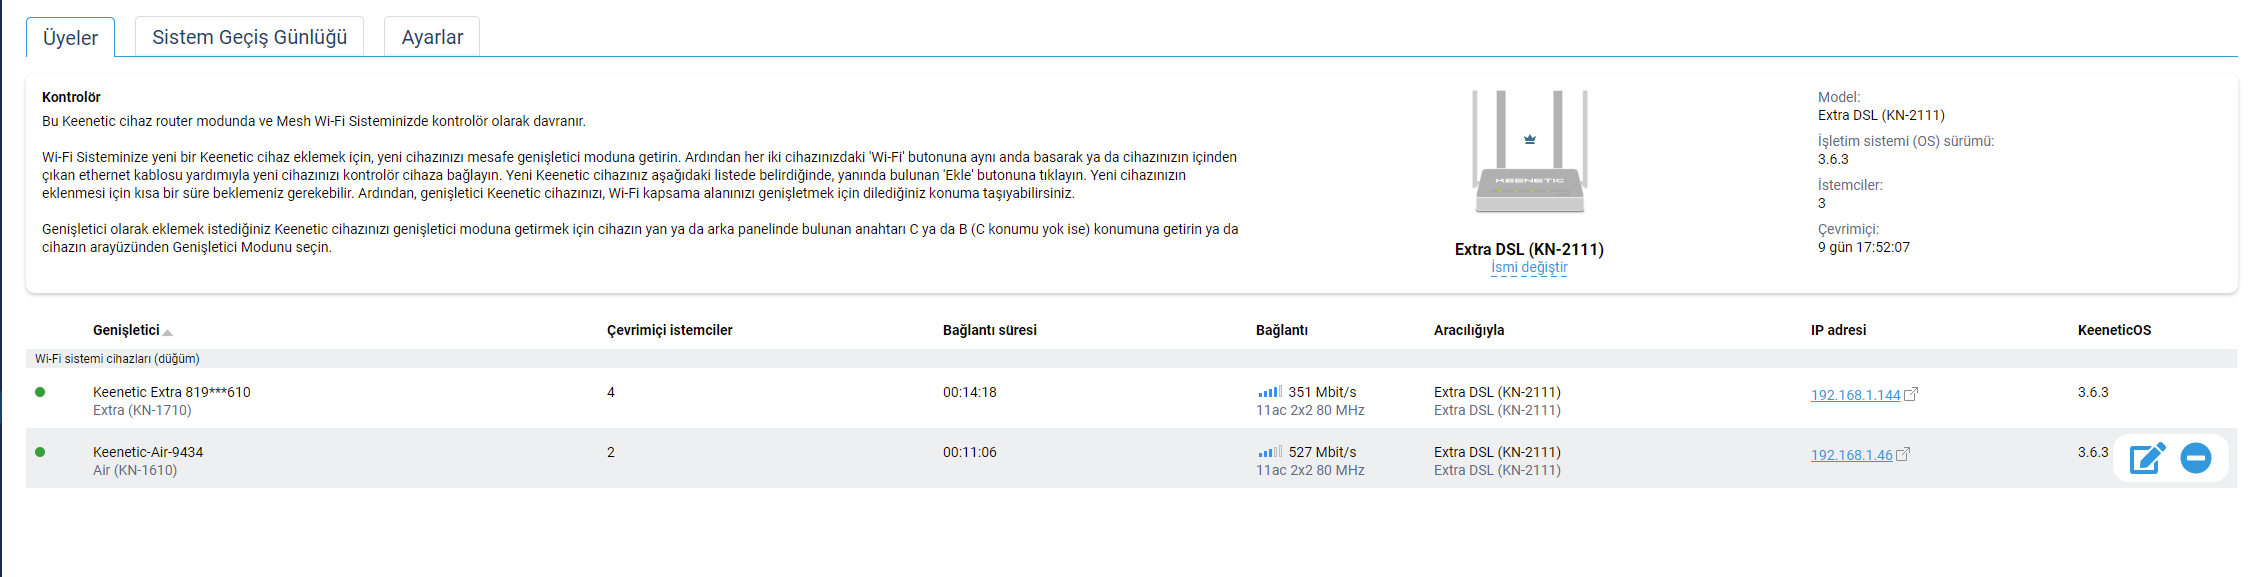Image resolution: width=2251 pixels, height=577 pixels.
Task: Click the İstemciler count 3 in info panel
Action: click(x=1822, y=203)
